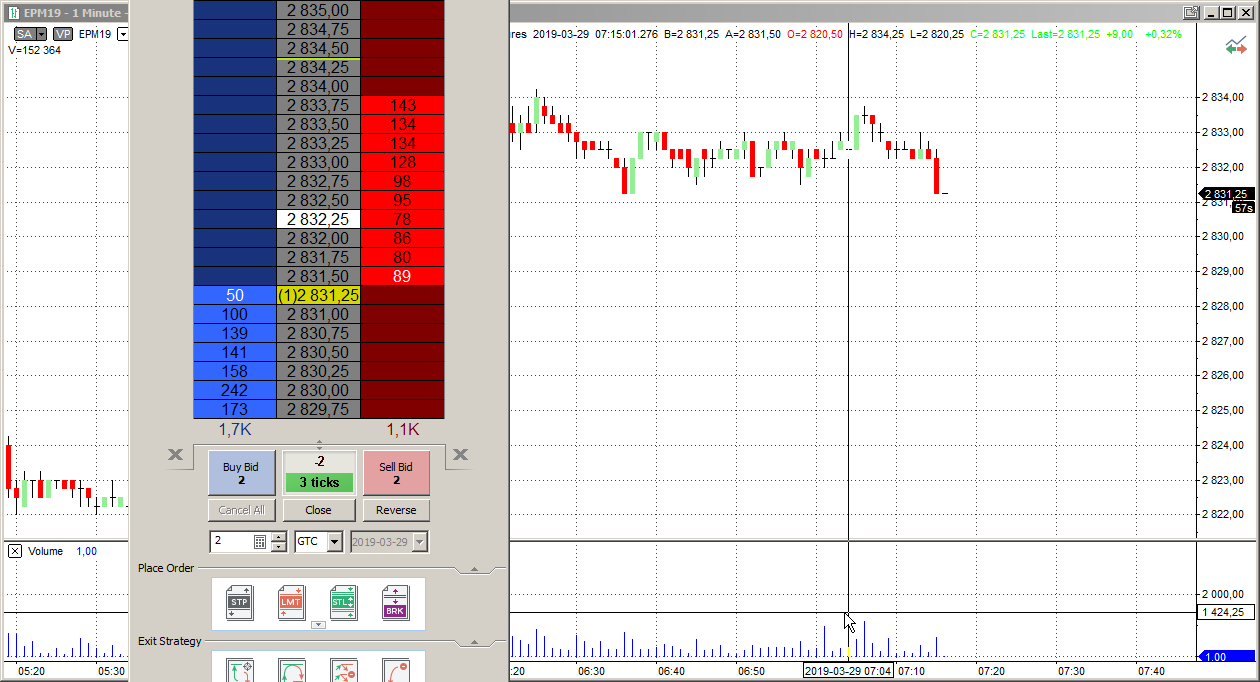Click the ladder resize handle above position box

click(x=319, y=443)
